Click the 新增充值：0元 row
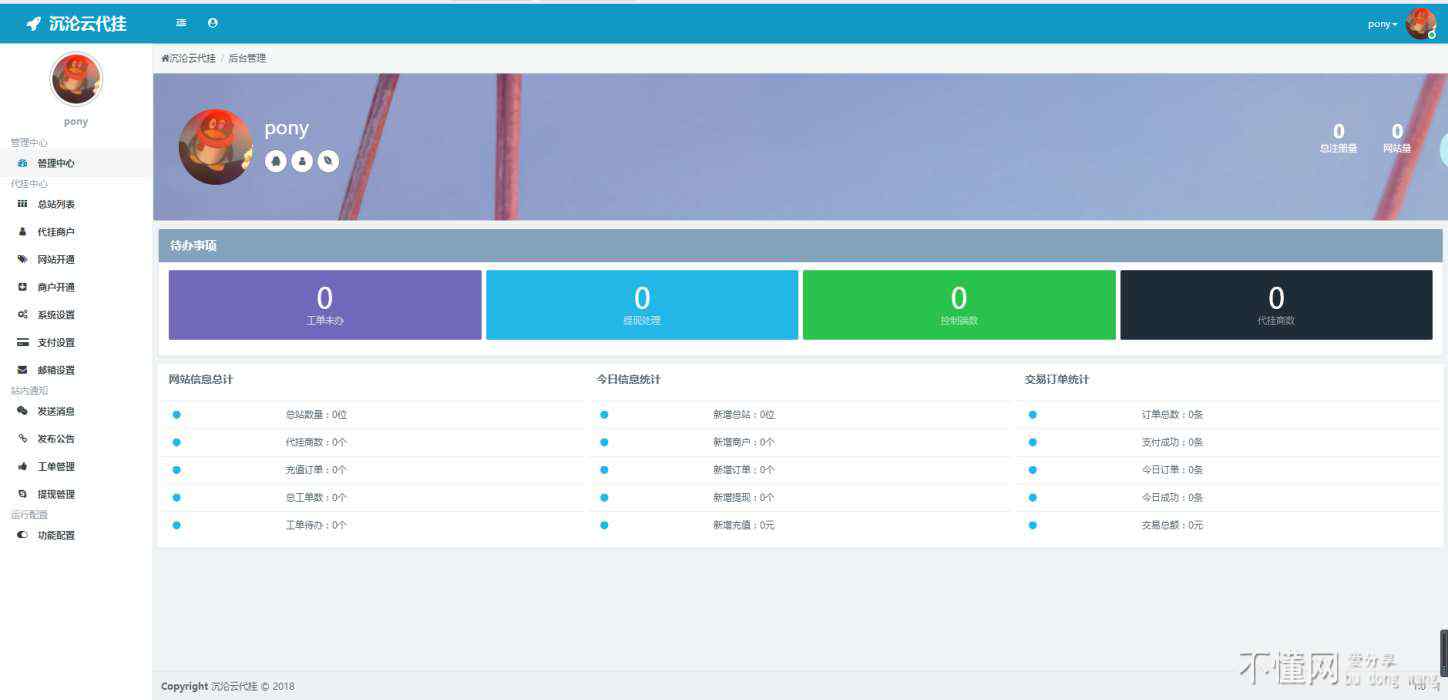The image size is (1448, 700). coord(800,525)
